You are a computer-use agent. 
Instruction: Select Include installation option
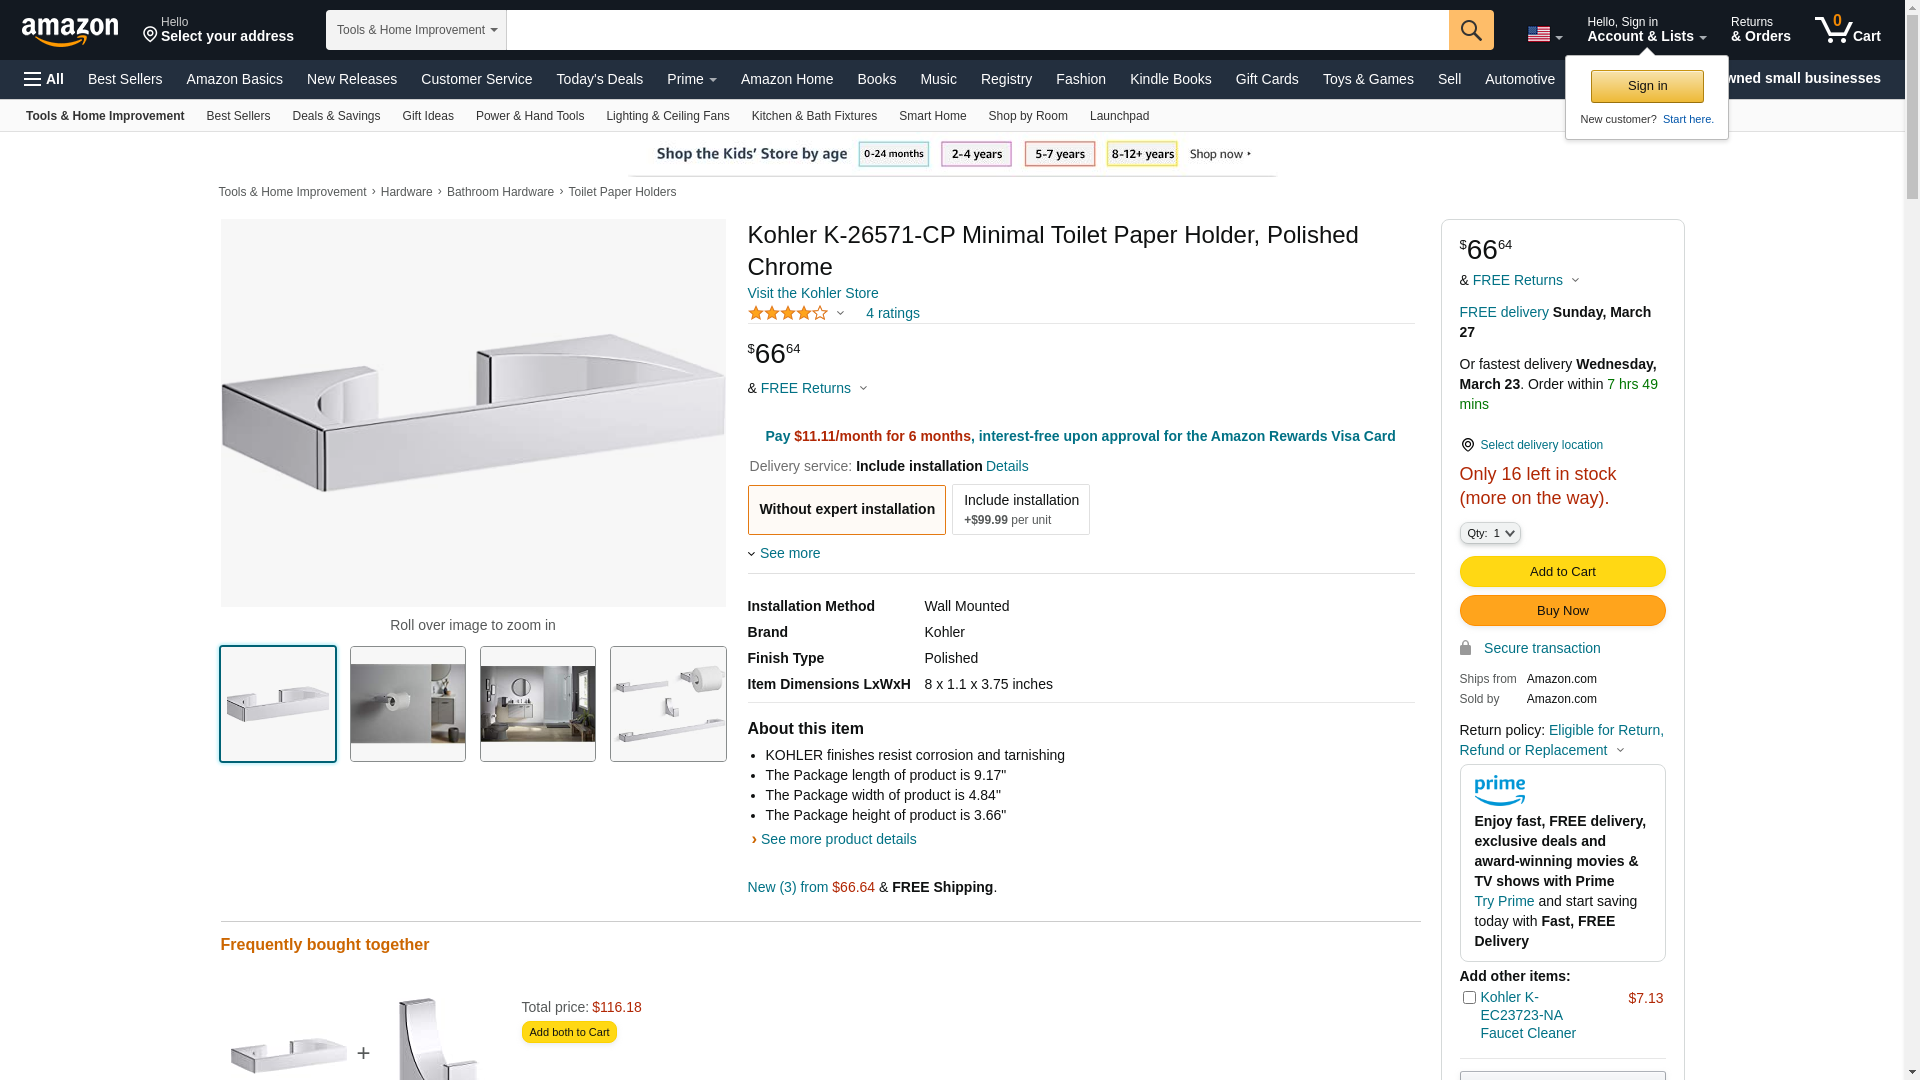(1020, 510)
